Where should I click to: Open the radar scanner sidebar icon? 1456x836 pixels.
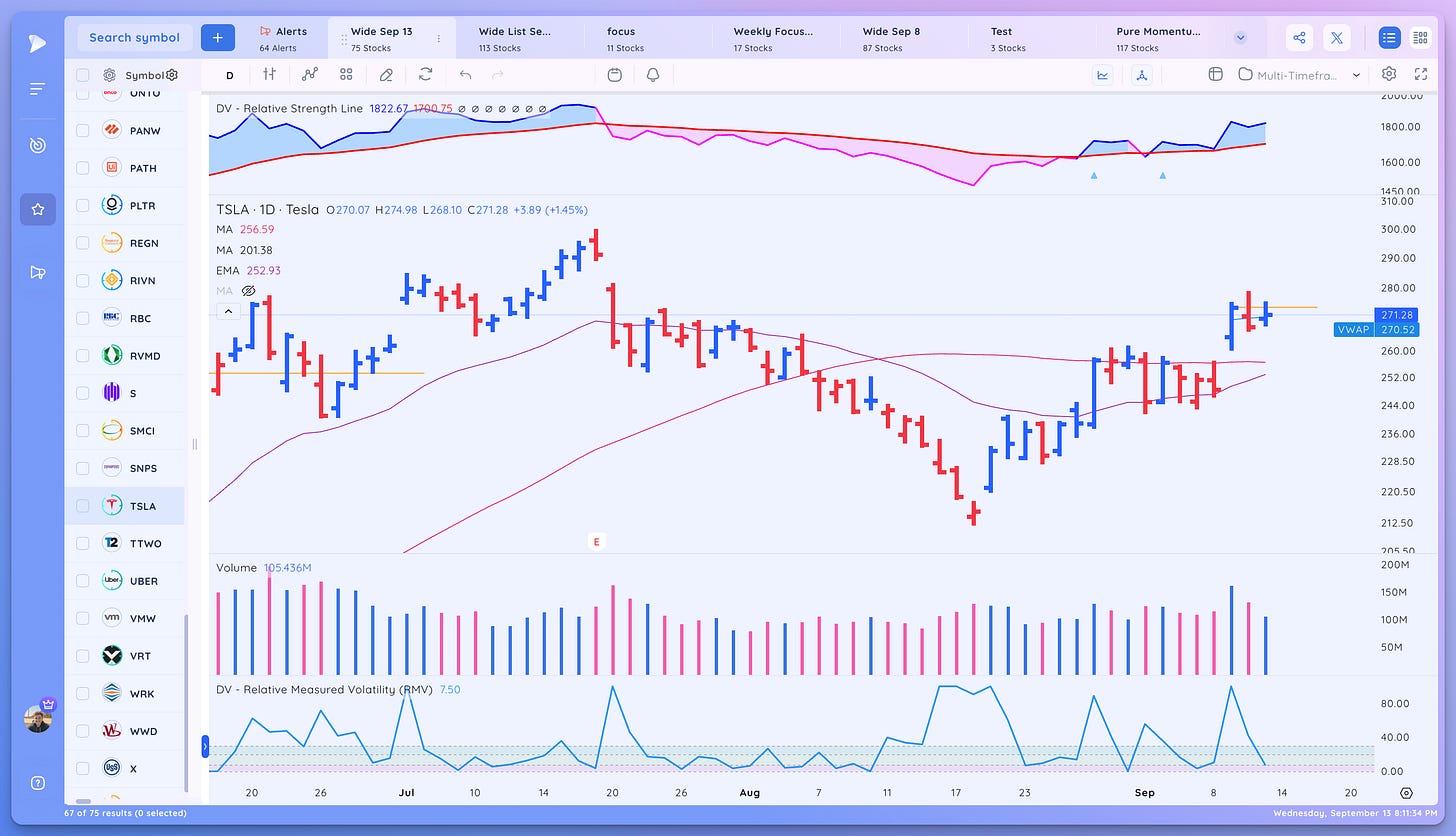click(x=37, y=146)
